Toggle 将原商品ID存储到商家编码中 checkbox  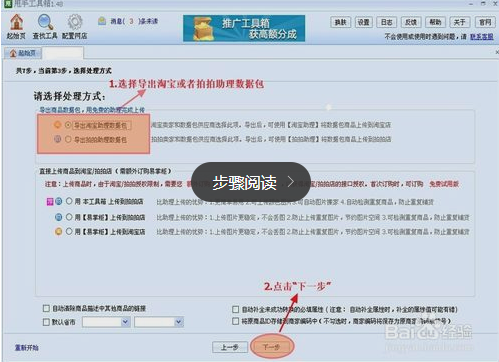pyautogui.click(x=235, y=321)
